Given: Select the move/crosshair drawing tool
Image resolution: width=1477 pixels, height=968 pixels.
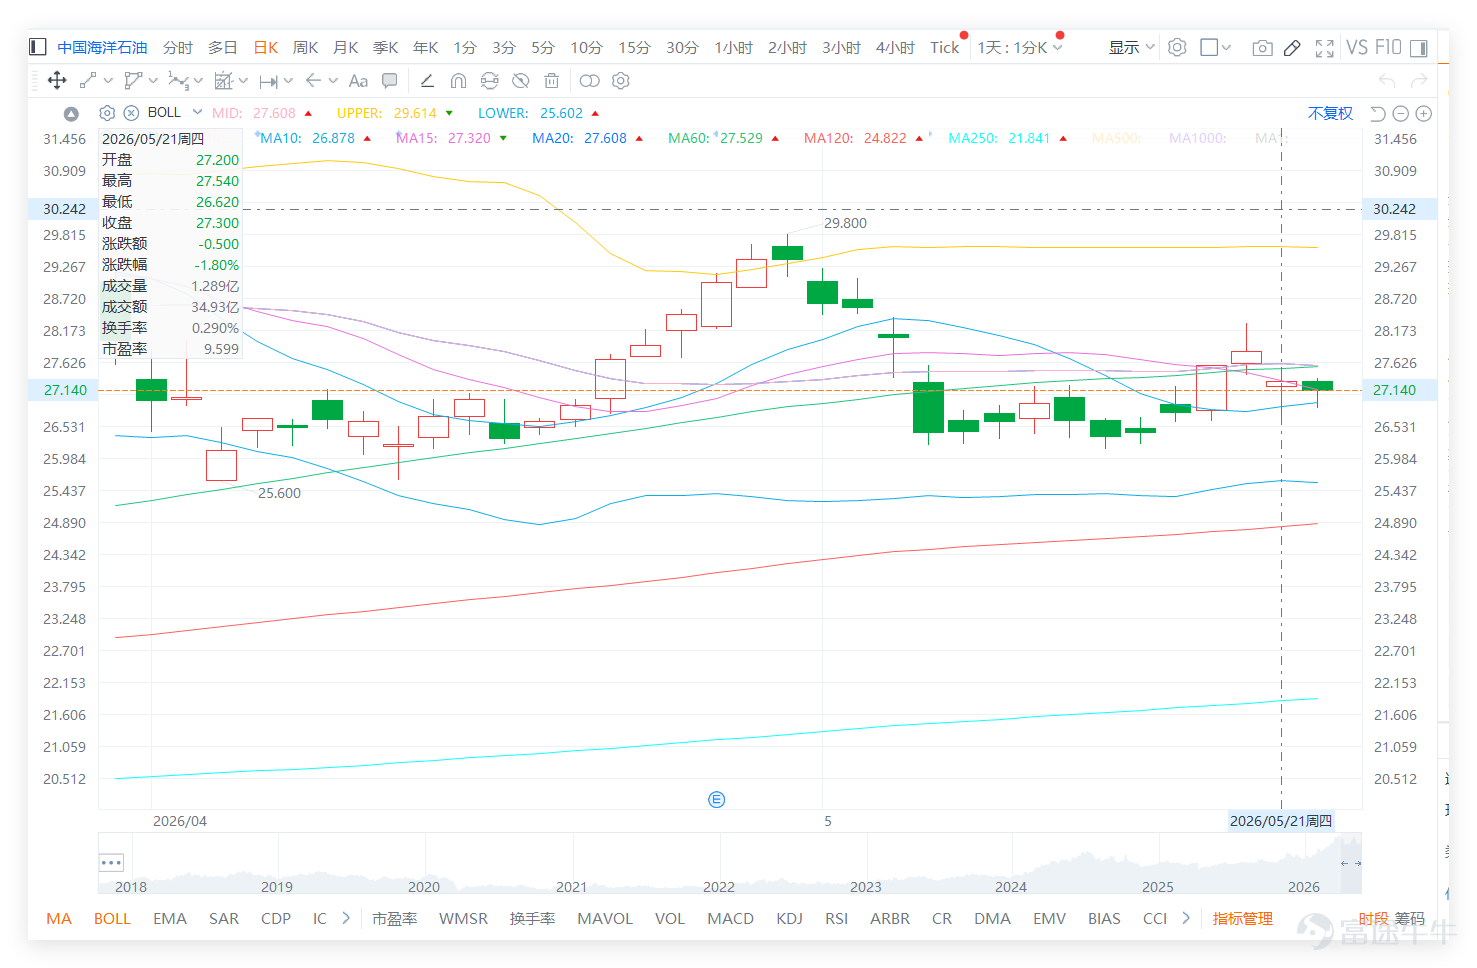Looking at the screenshot, I should 57,81.
